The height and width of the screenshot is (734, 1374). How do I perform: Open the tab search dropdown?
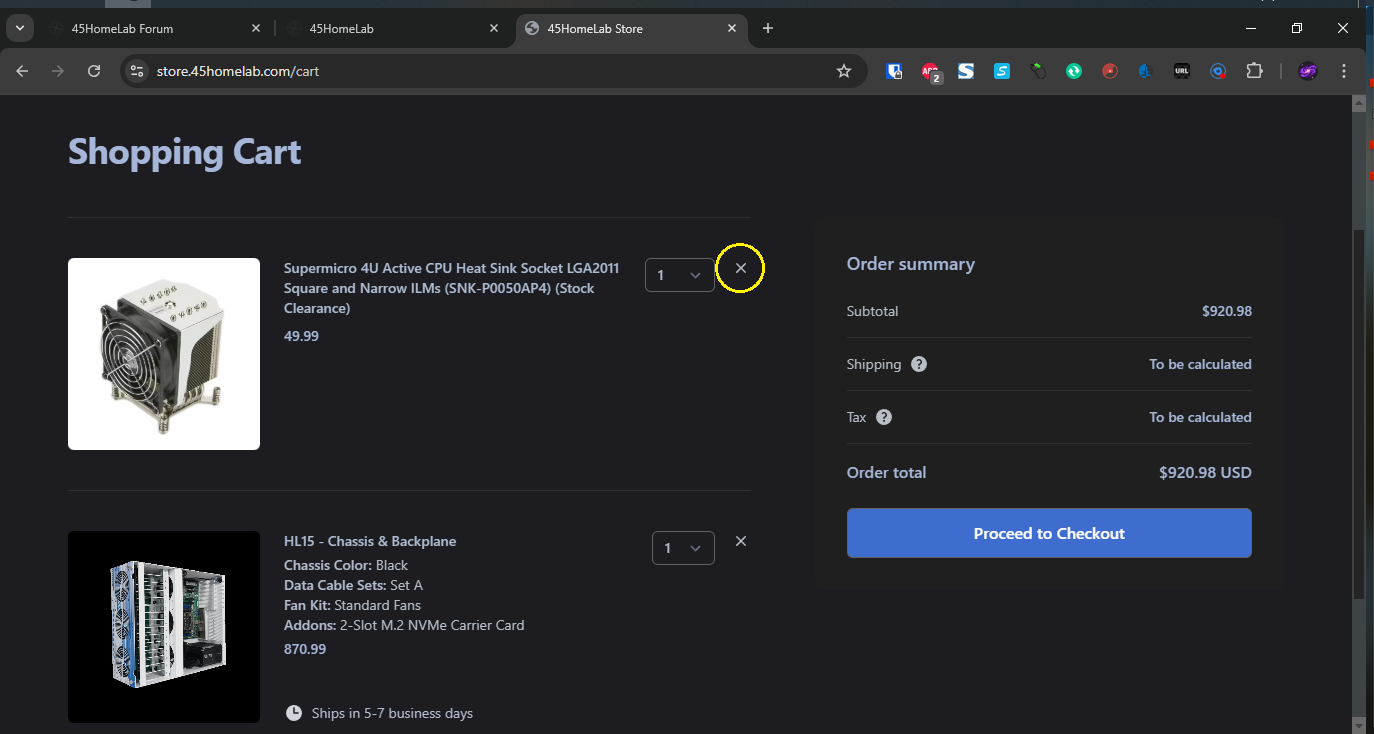coord(19,28)
